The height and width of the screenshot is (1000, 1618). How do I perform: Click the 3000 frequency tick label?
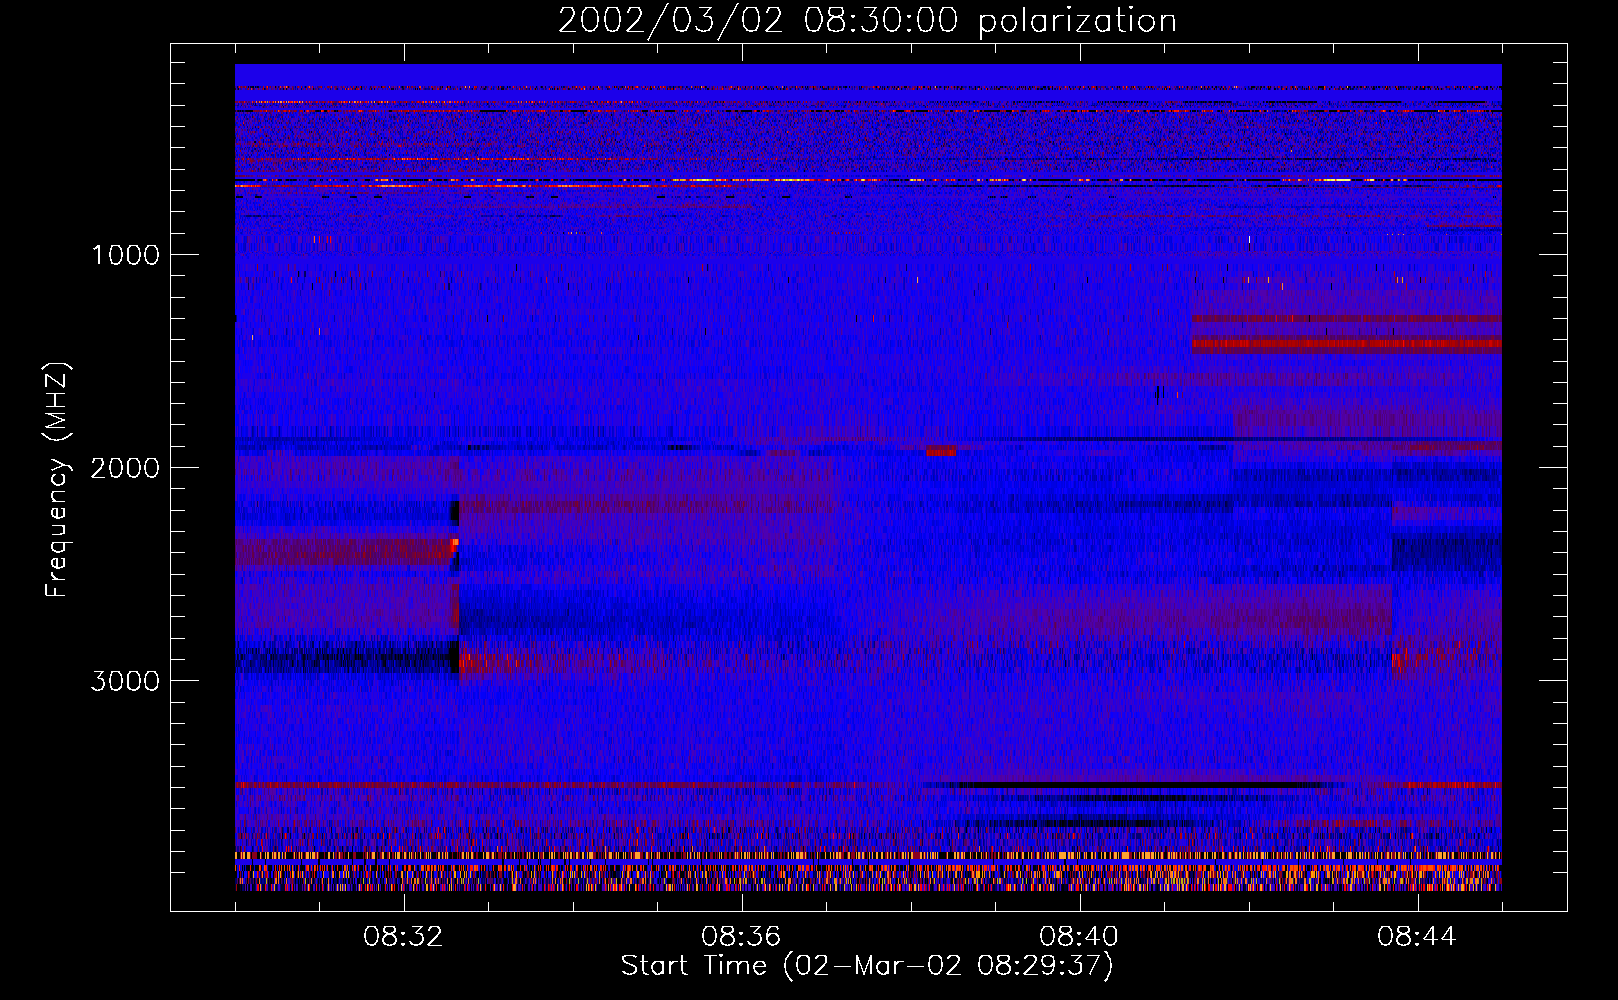126,681
